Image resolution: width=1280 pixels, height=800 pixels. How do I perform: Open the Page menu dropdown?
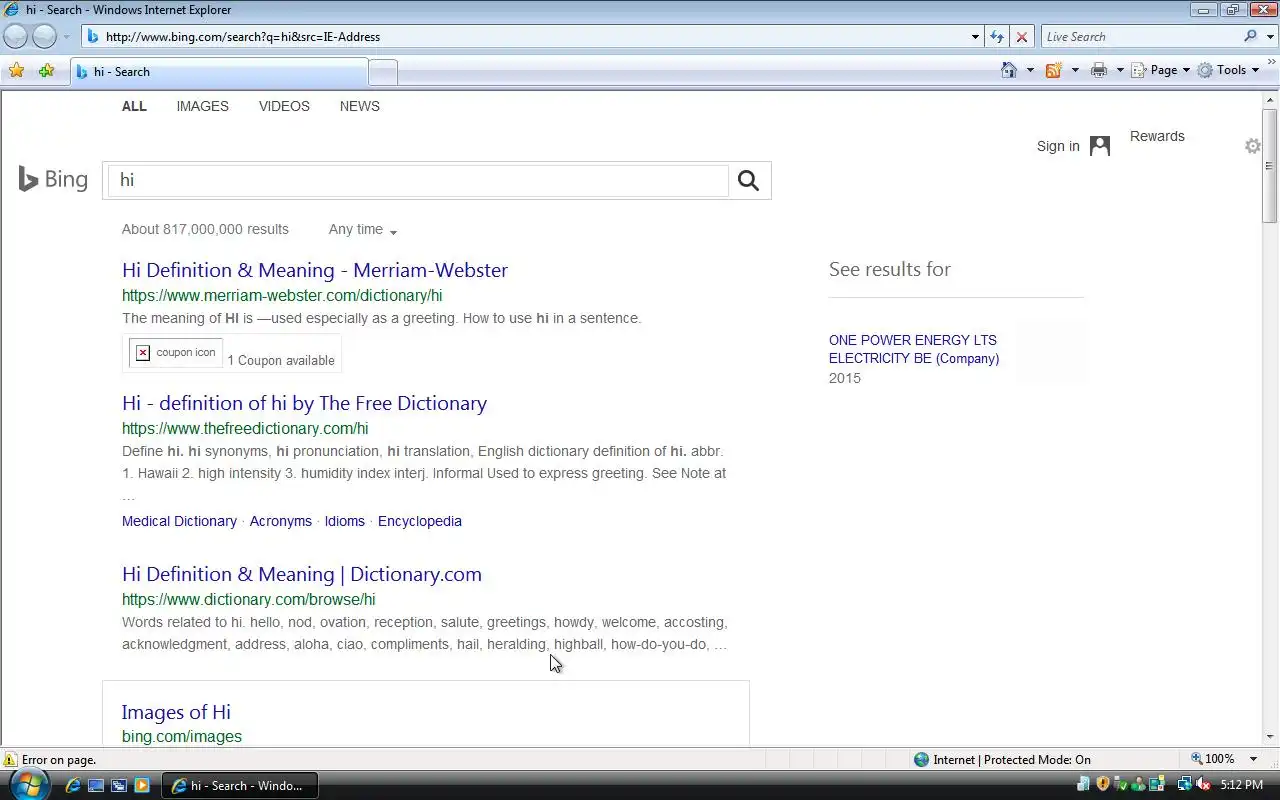pos(1161,70)
